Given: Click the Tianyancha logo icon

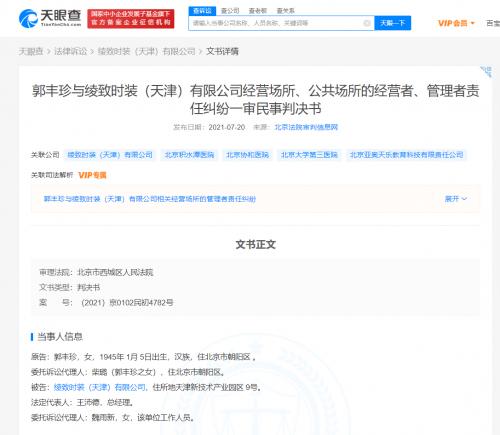Looking at the screenshot, I should point(28,19).
